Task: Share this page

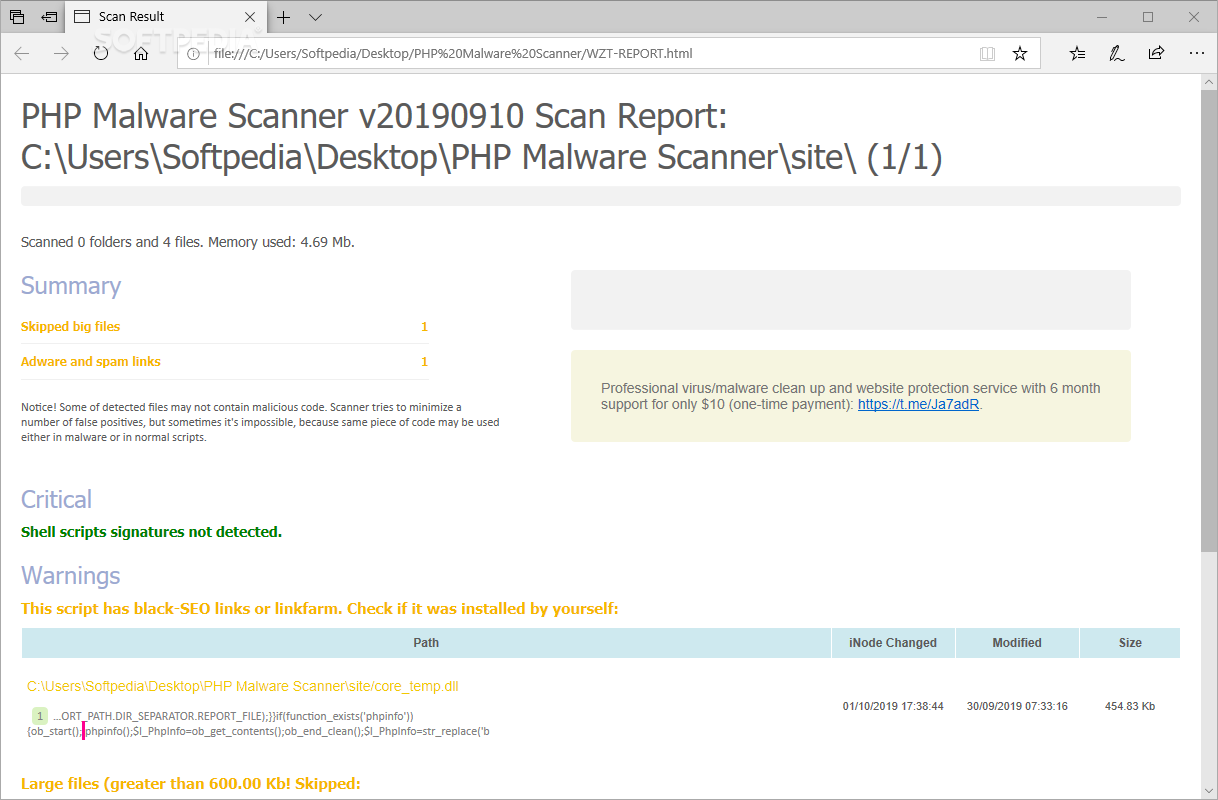Action: (1156, 54)
